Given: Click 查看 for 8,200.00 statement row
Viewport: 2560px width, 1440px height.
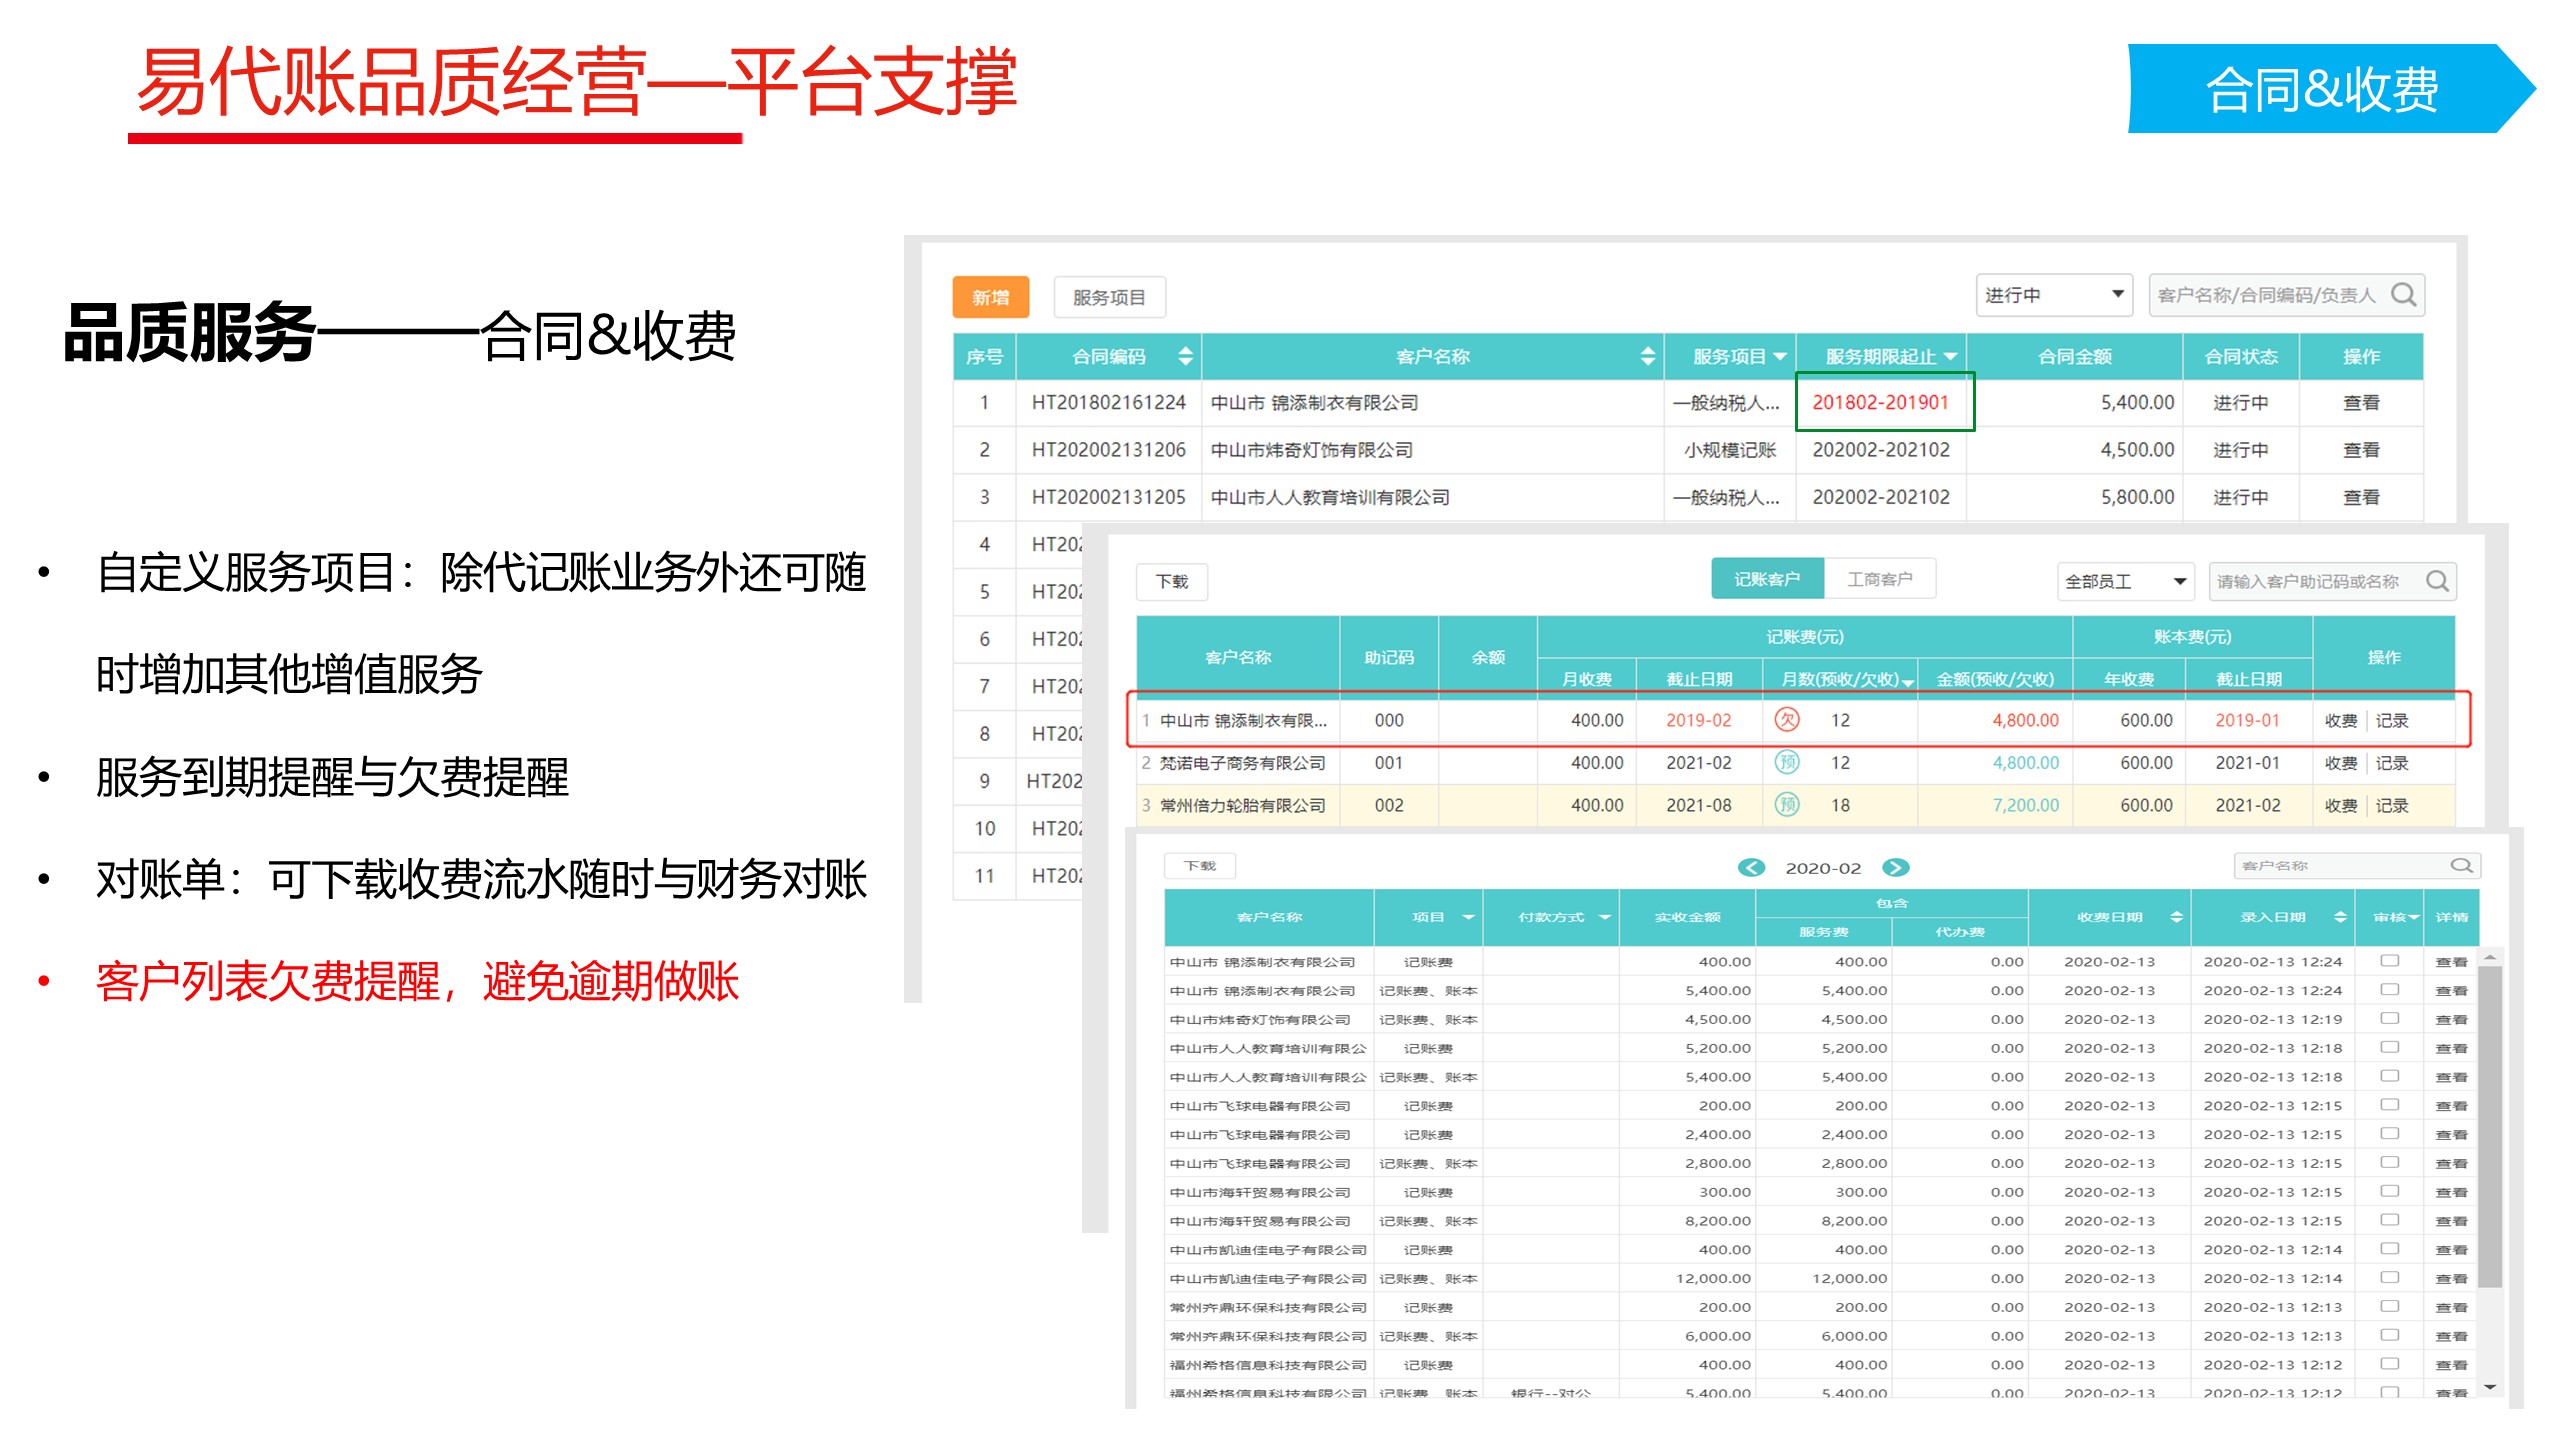Looking at the screenshot, I should (2451, 1221).
